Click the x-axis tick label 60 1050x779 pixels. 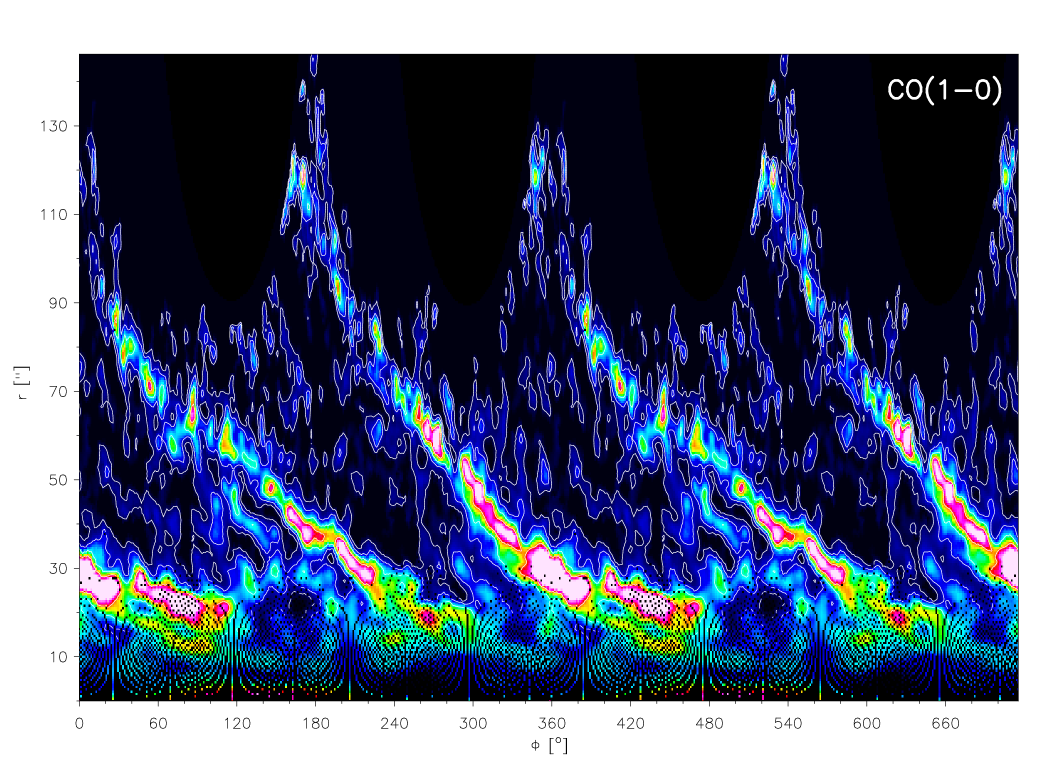pos(158,723)
